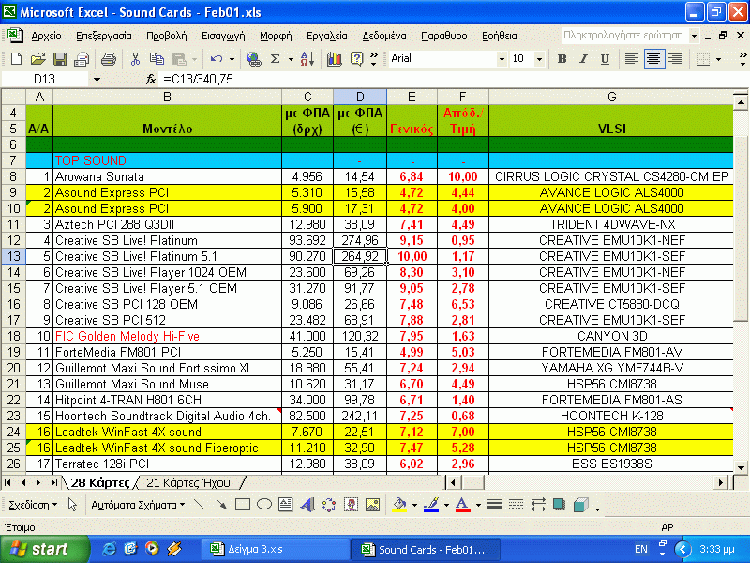Toggle Italic formatting
This screenshot has width=750, height=563.
click(x=583, y=59)
